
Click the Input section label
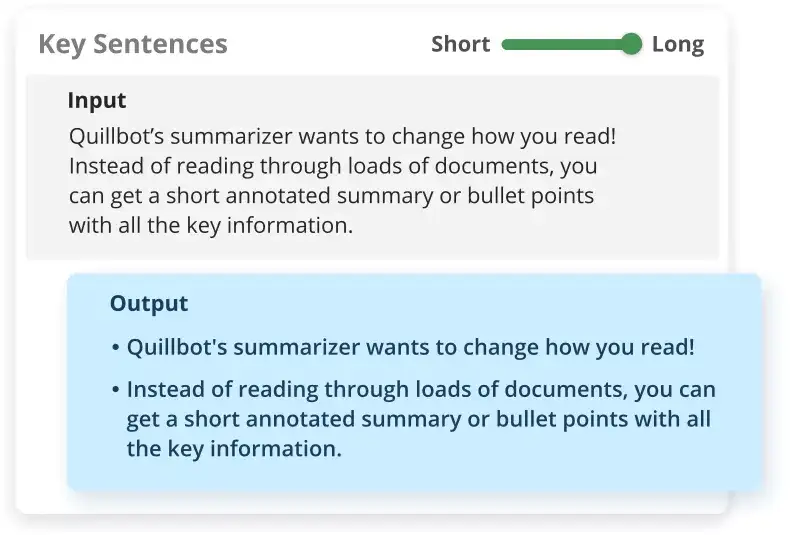97,101
